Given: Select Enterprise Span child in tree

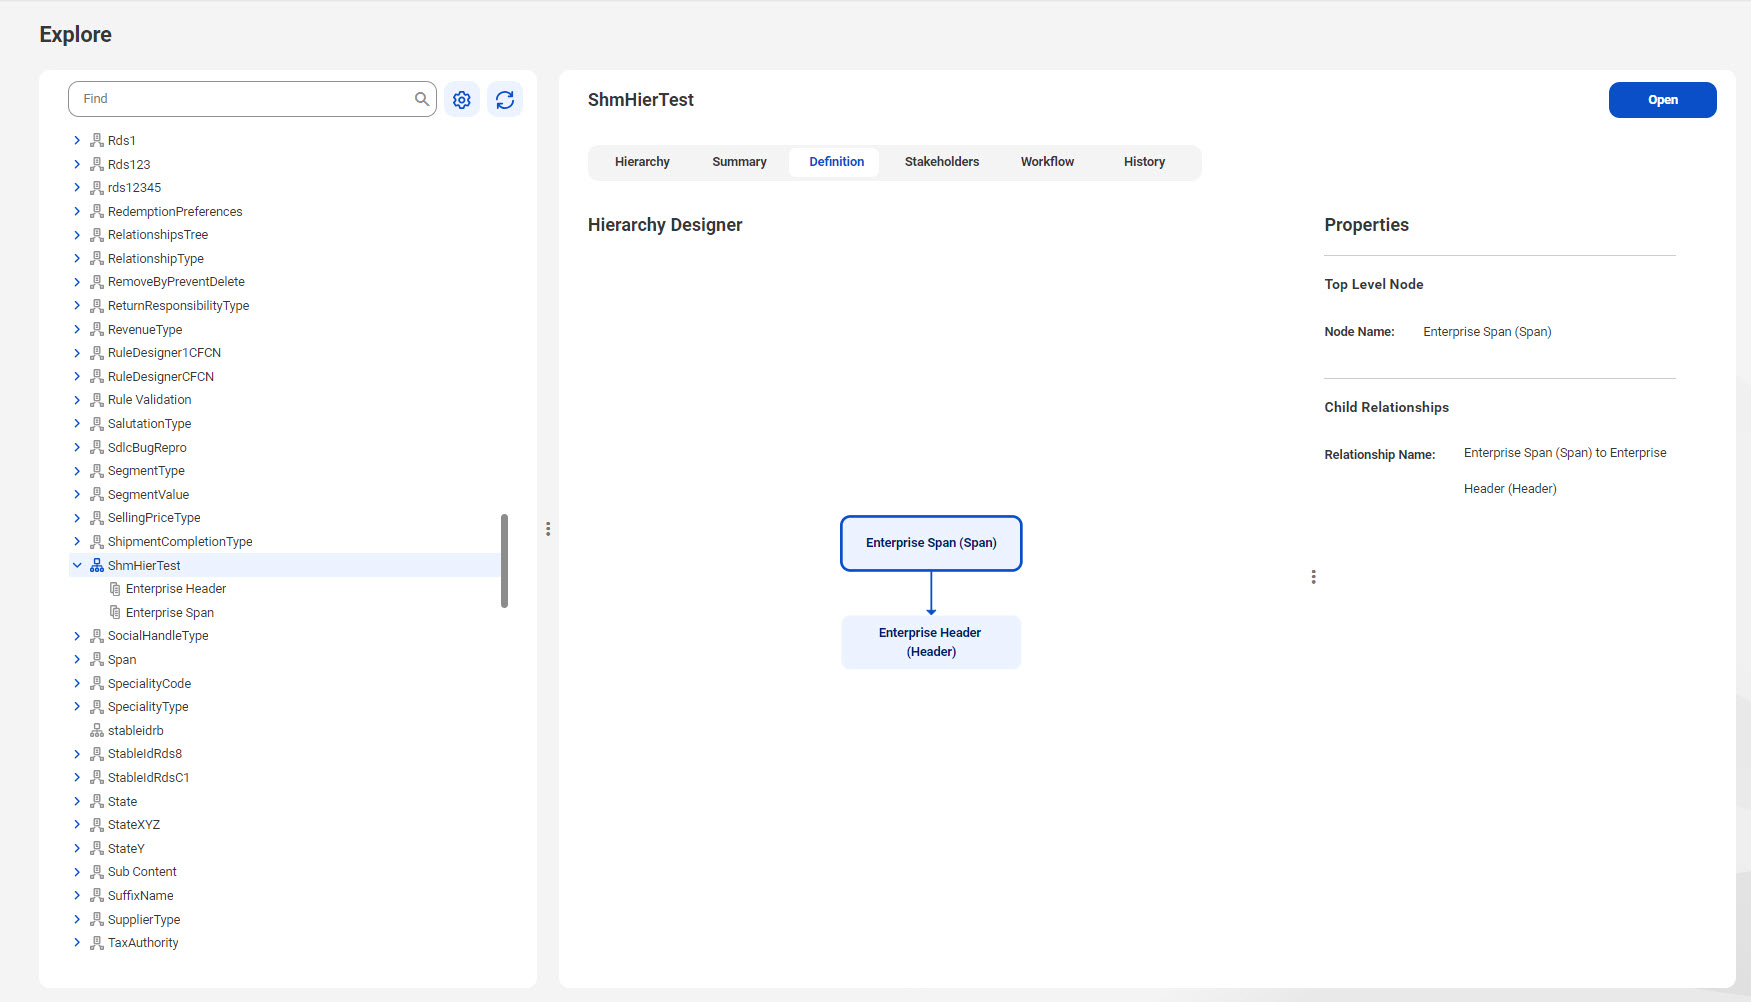Looking at the screenshot, I should (x=170, y=612).
